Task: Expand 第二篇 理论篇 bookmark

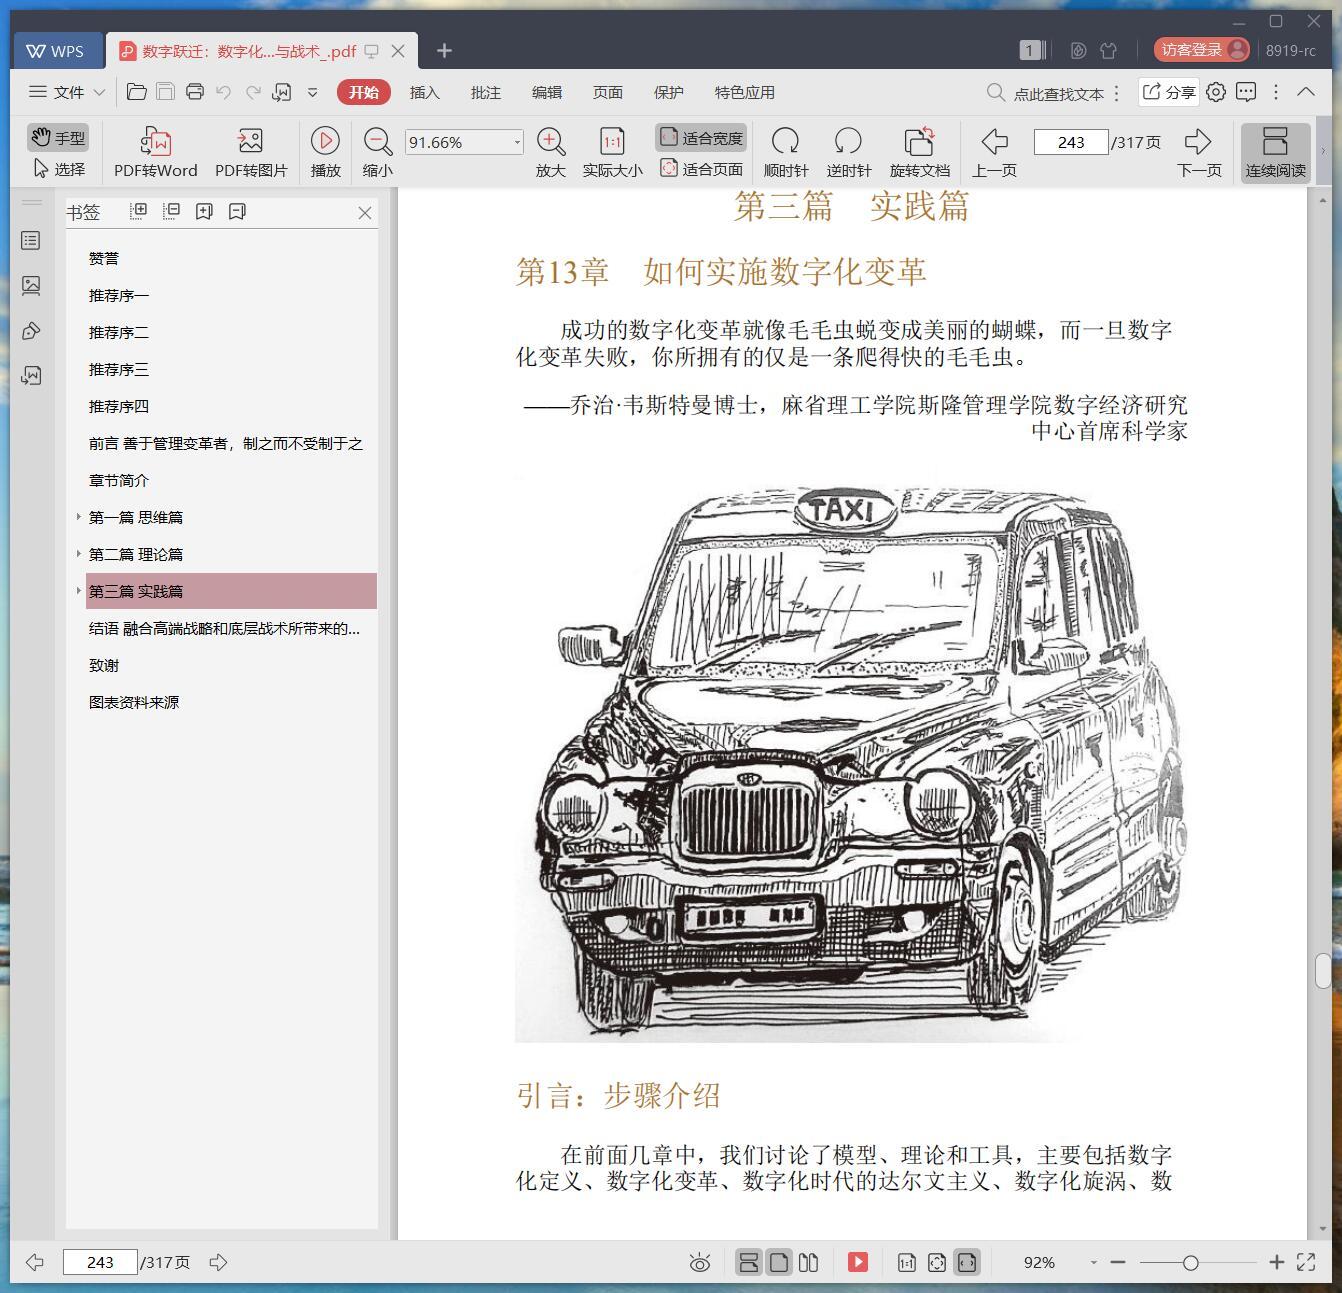Action: (x=79, y=554)
